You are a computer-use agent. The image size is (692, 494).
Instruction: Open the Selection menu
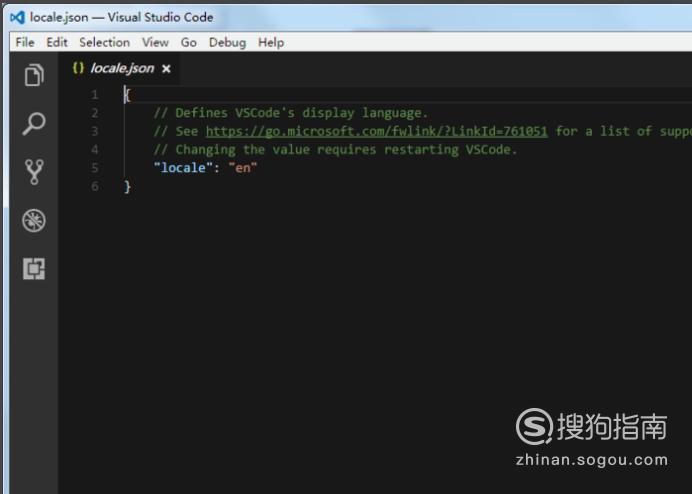click(x=105, y=42)
